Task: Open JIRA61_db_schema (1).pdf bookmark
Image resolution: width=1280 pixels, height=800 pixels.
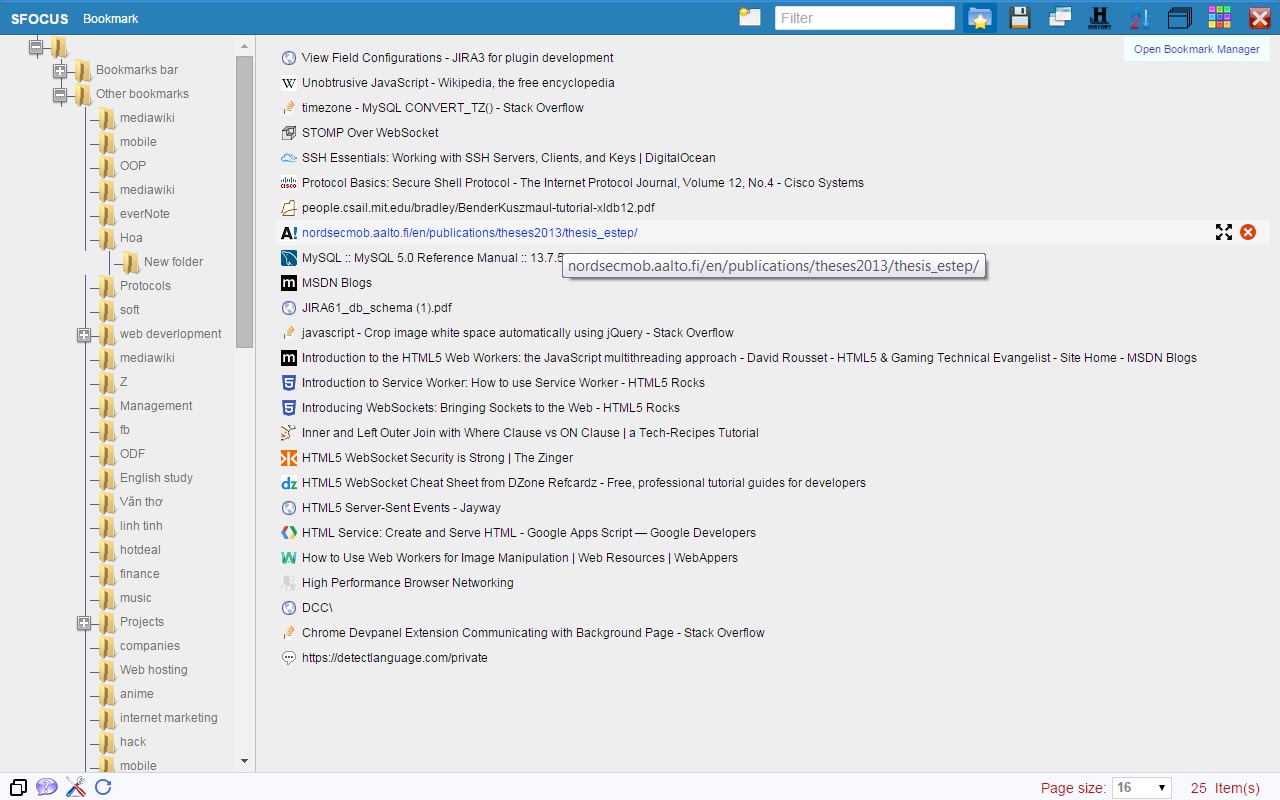Action: pos(377,308)
